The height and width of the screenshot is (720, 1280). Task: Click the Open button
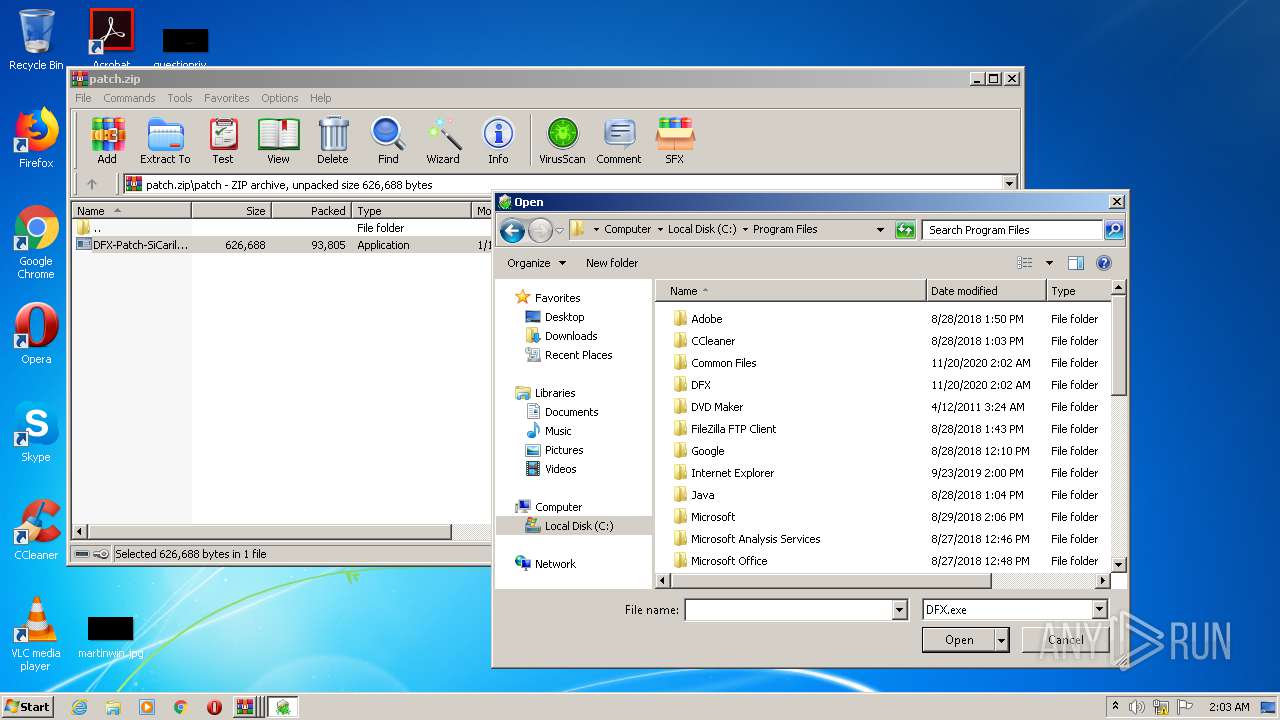958,640
